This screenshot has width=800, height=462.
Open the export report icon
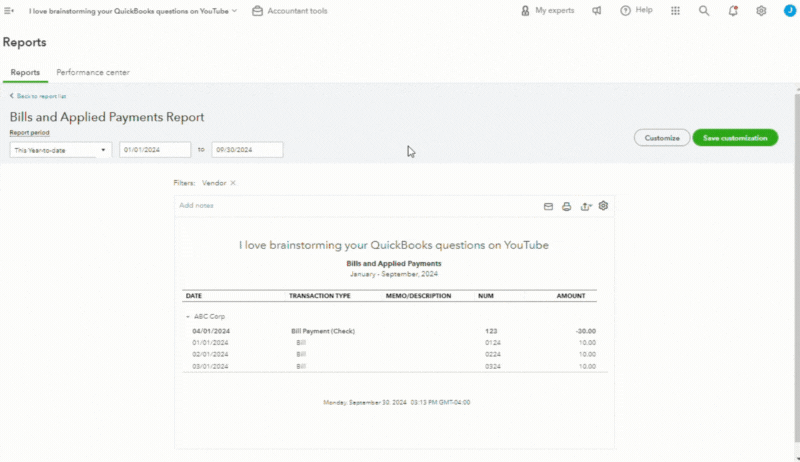point(586,207)
